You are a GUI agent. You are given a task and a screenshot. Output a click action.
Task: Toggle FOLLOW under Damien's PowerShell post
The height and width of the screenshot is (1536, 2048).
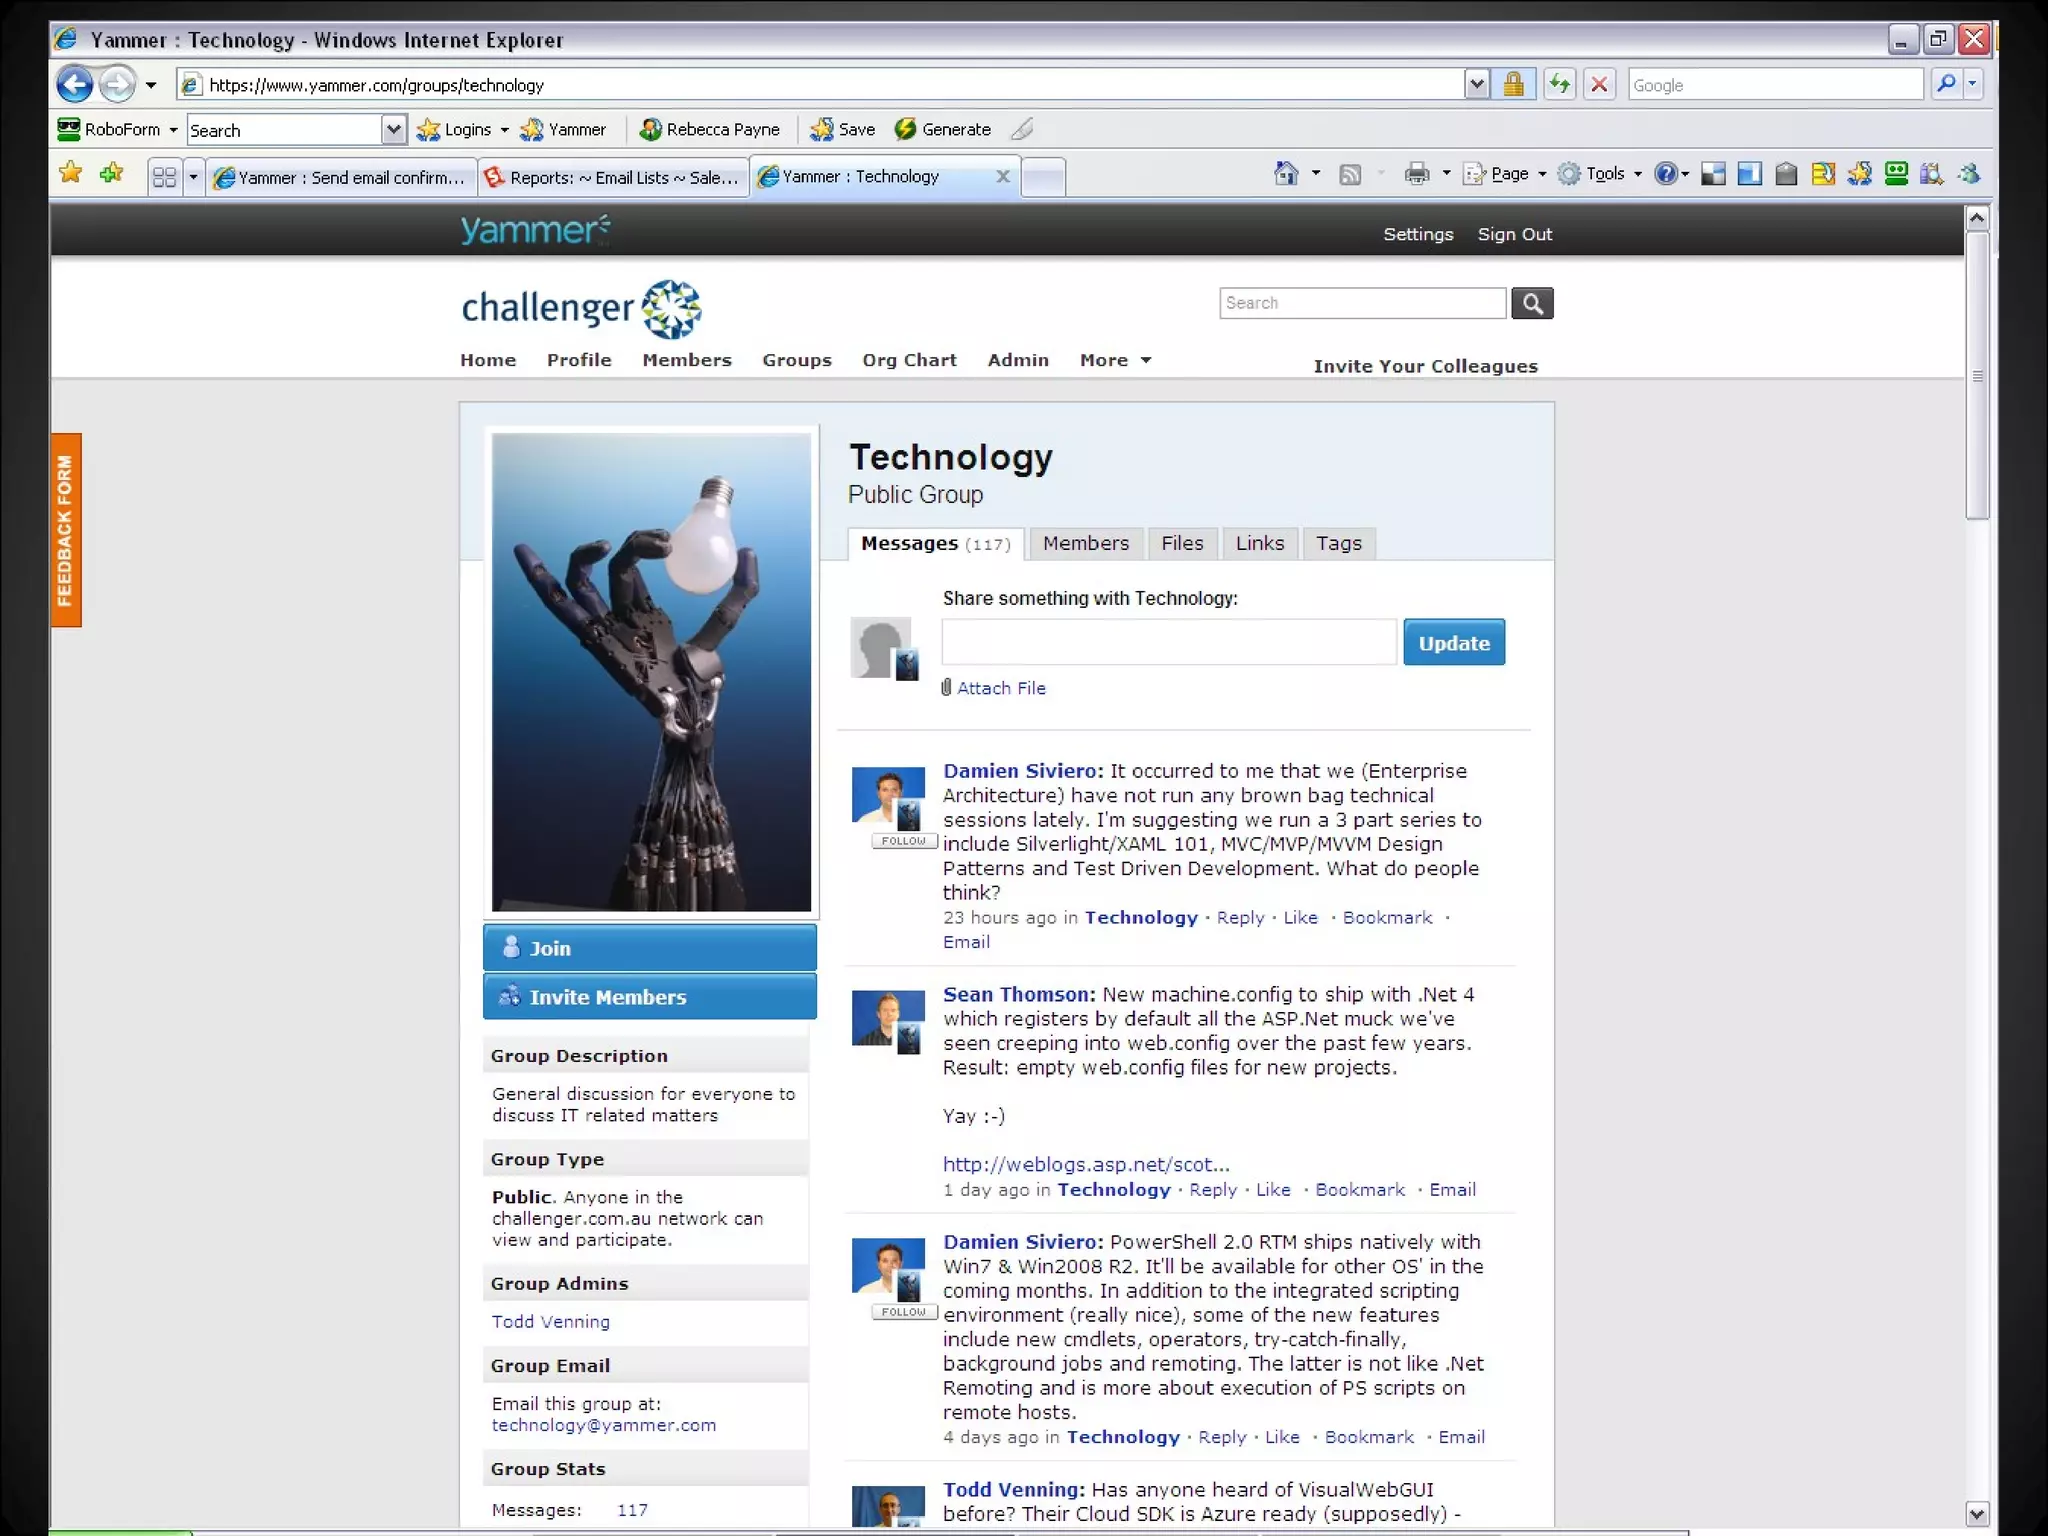coord(904,1311)
